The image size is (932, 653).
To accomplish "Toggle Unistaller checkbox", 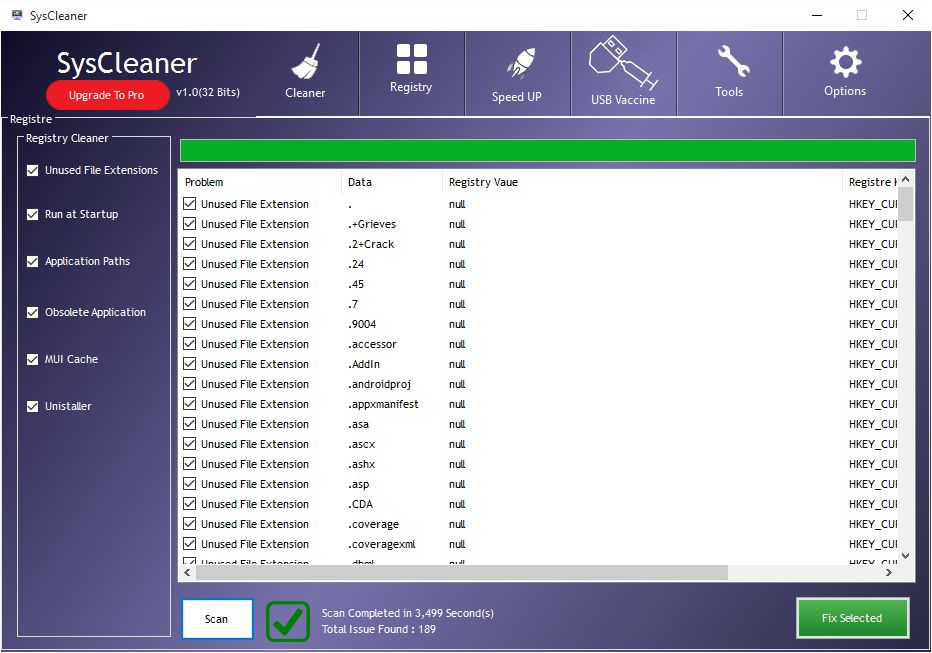I will click(33, 406).
